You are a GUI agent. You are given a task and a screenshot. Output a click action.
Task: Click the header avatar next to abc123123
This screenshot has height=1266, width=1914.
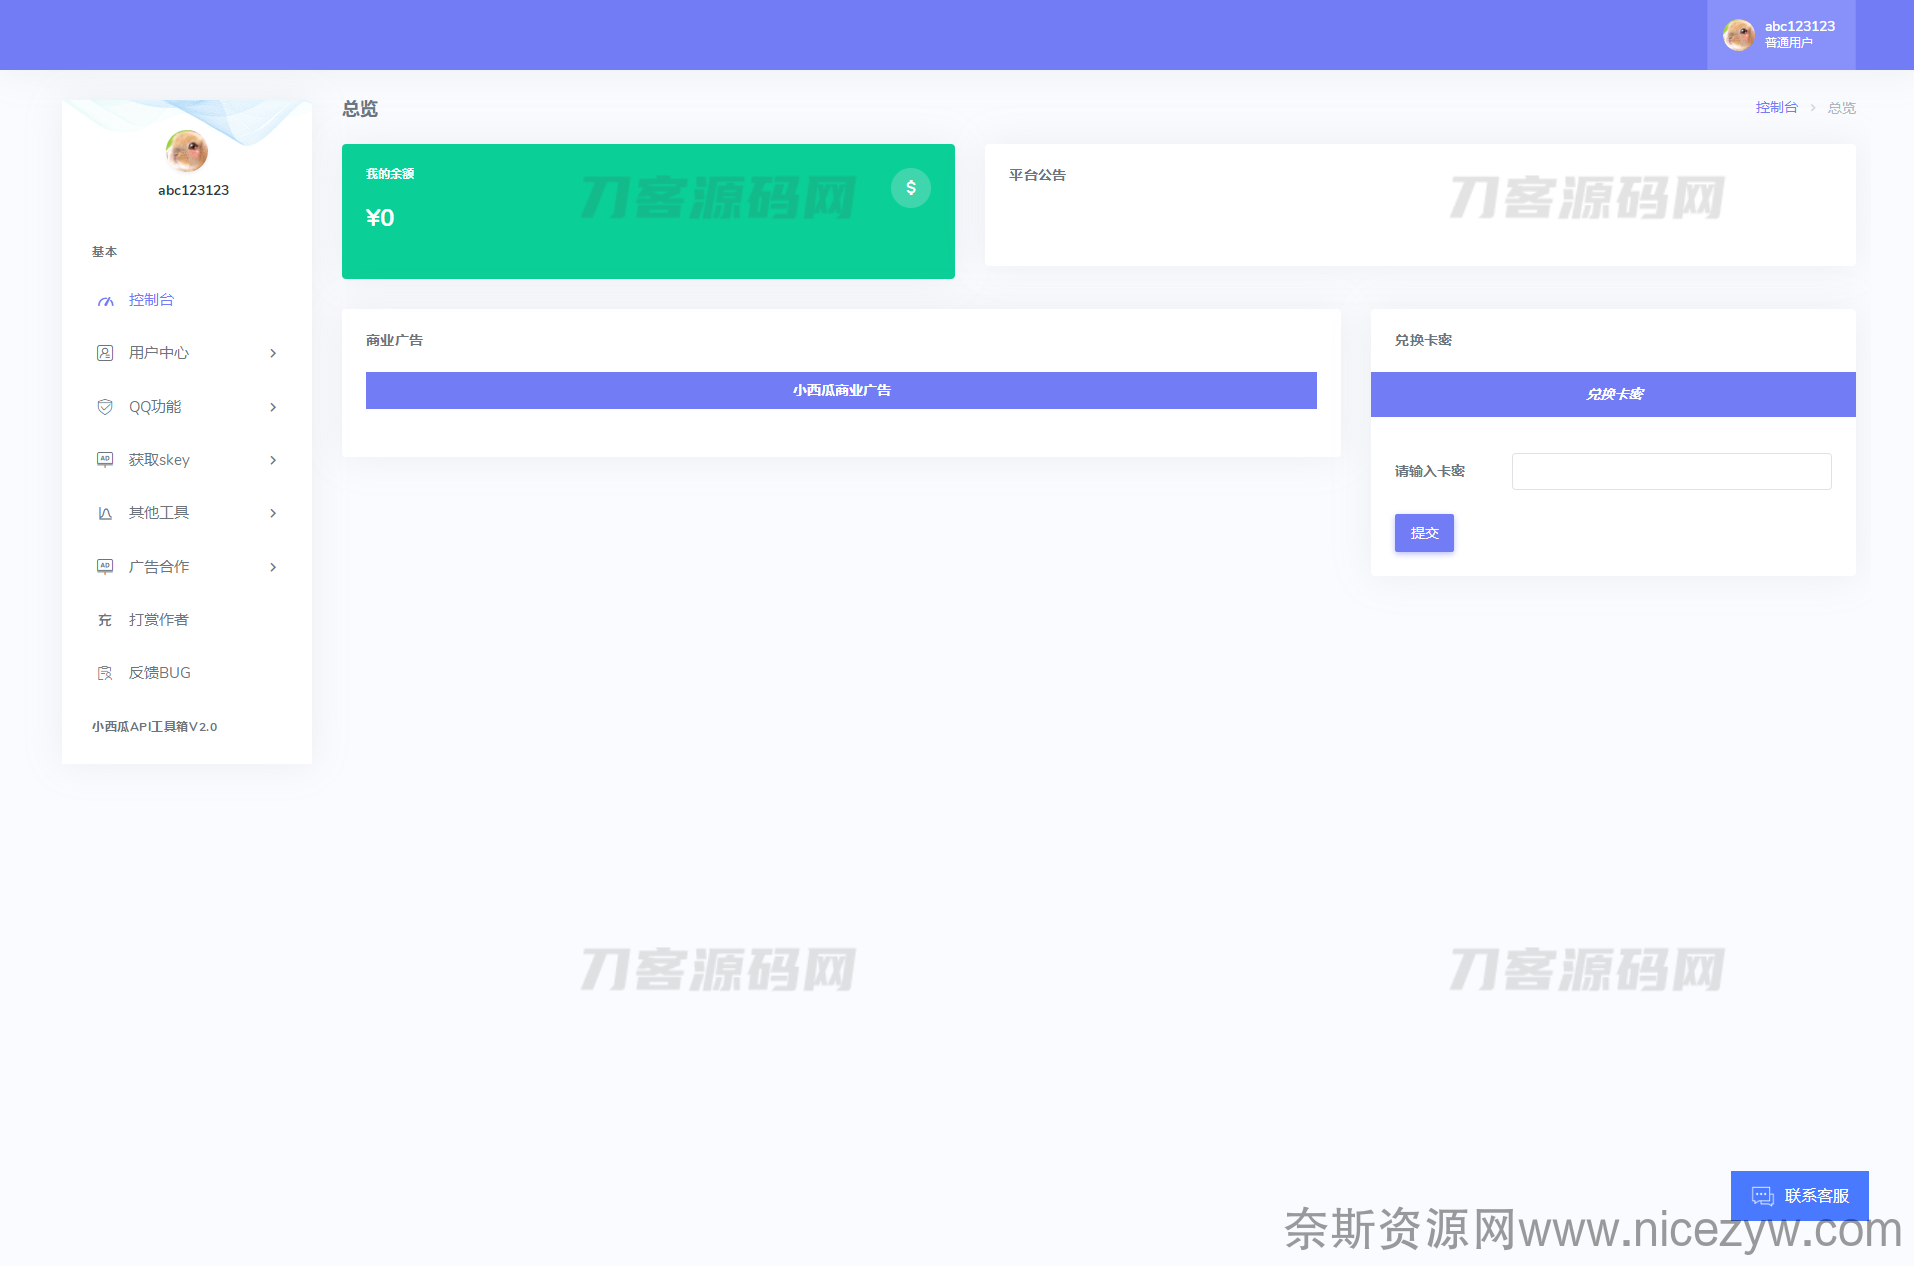coord(1739,35)
